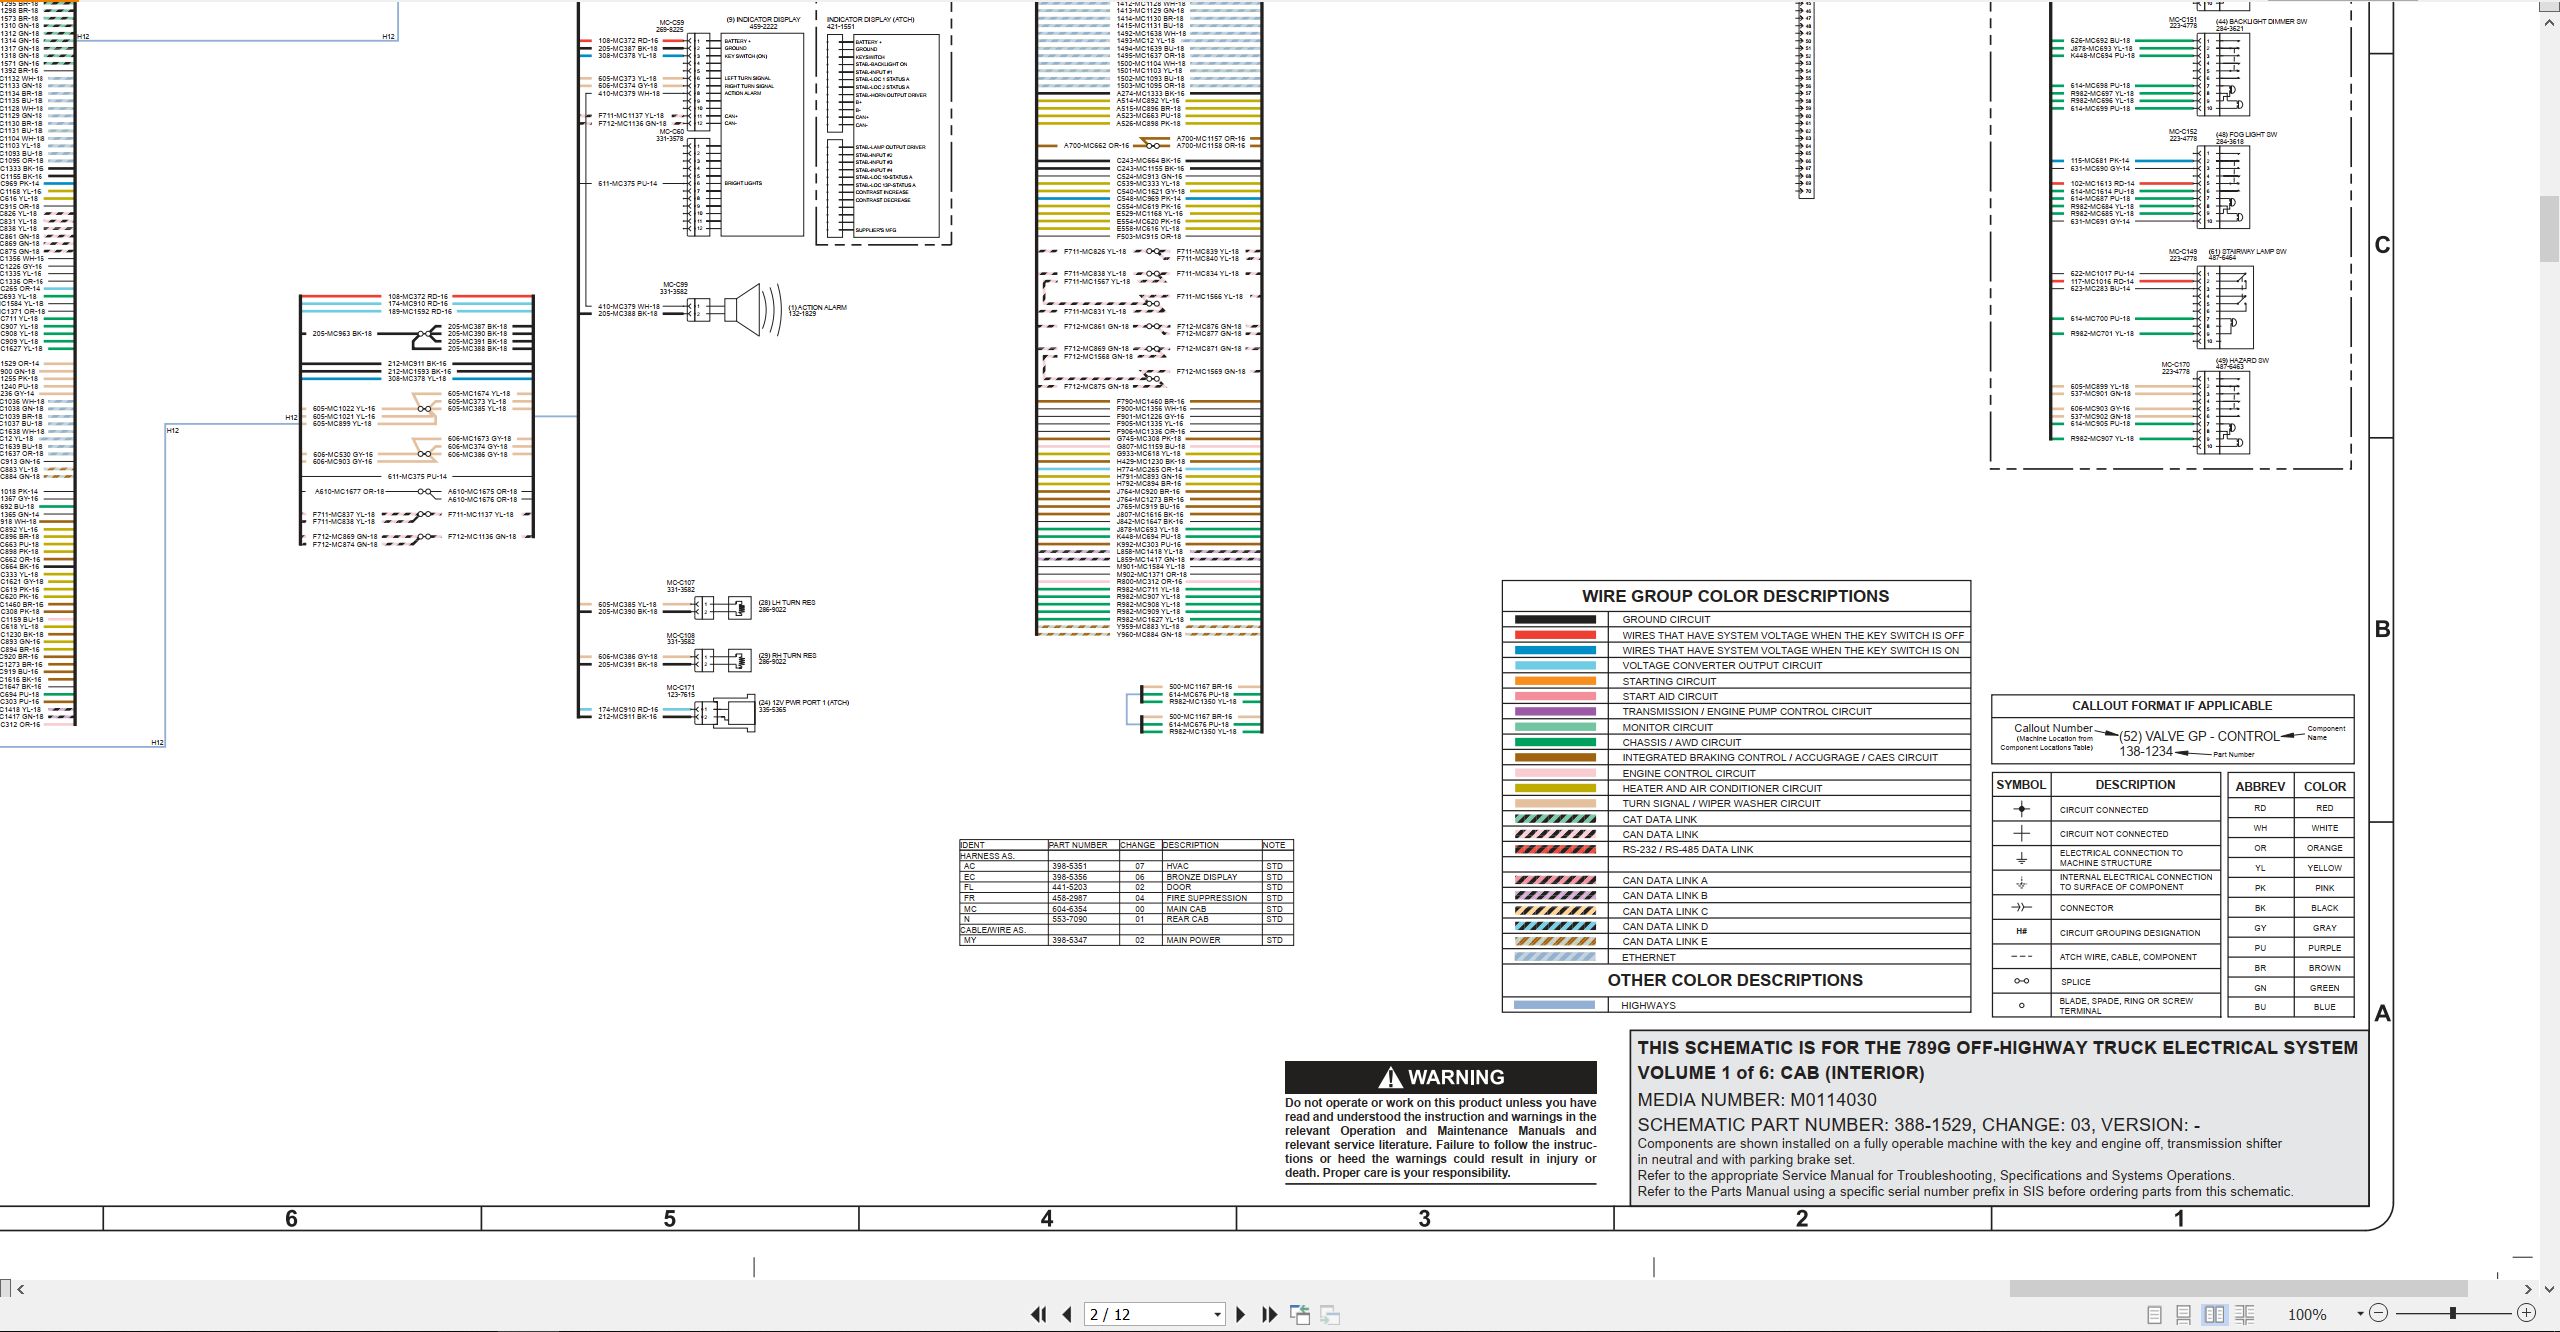Open the page number dropdown list
Screen dimensions: 2560x1332
[x=1217, y=1314]
